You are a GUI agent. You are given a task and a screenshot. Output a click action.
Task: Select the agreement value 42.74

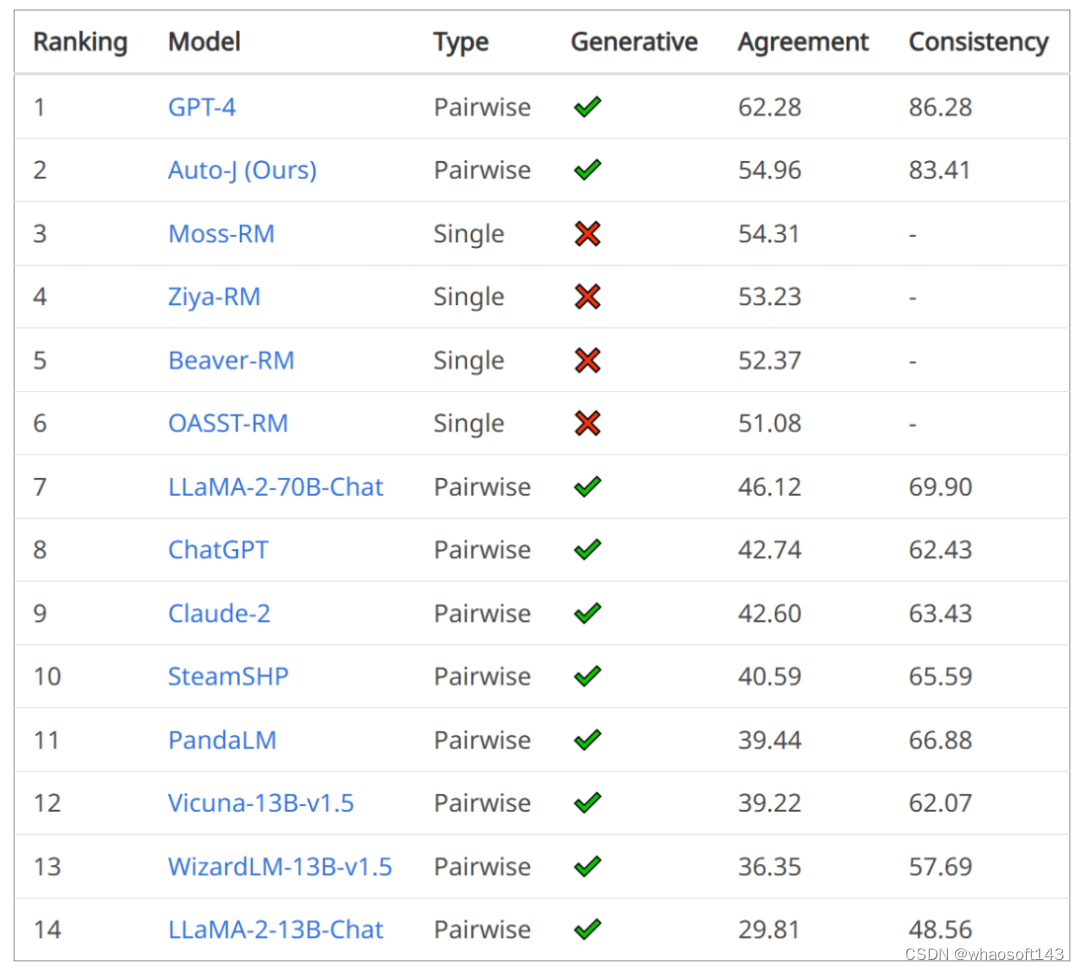769,550
